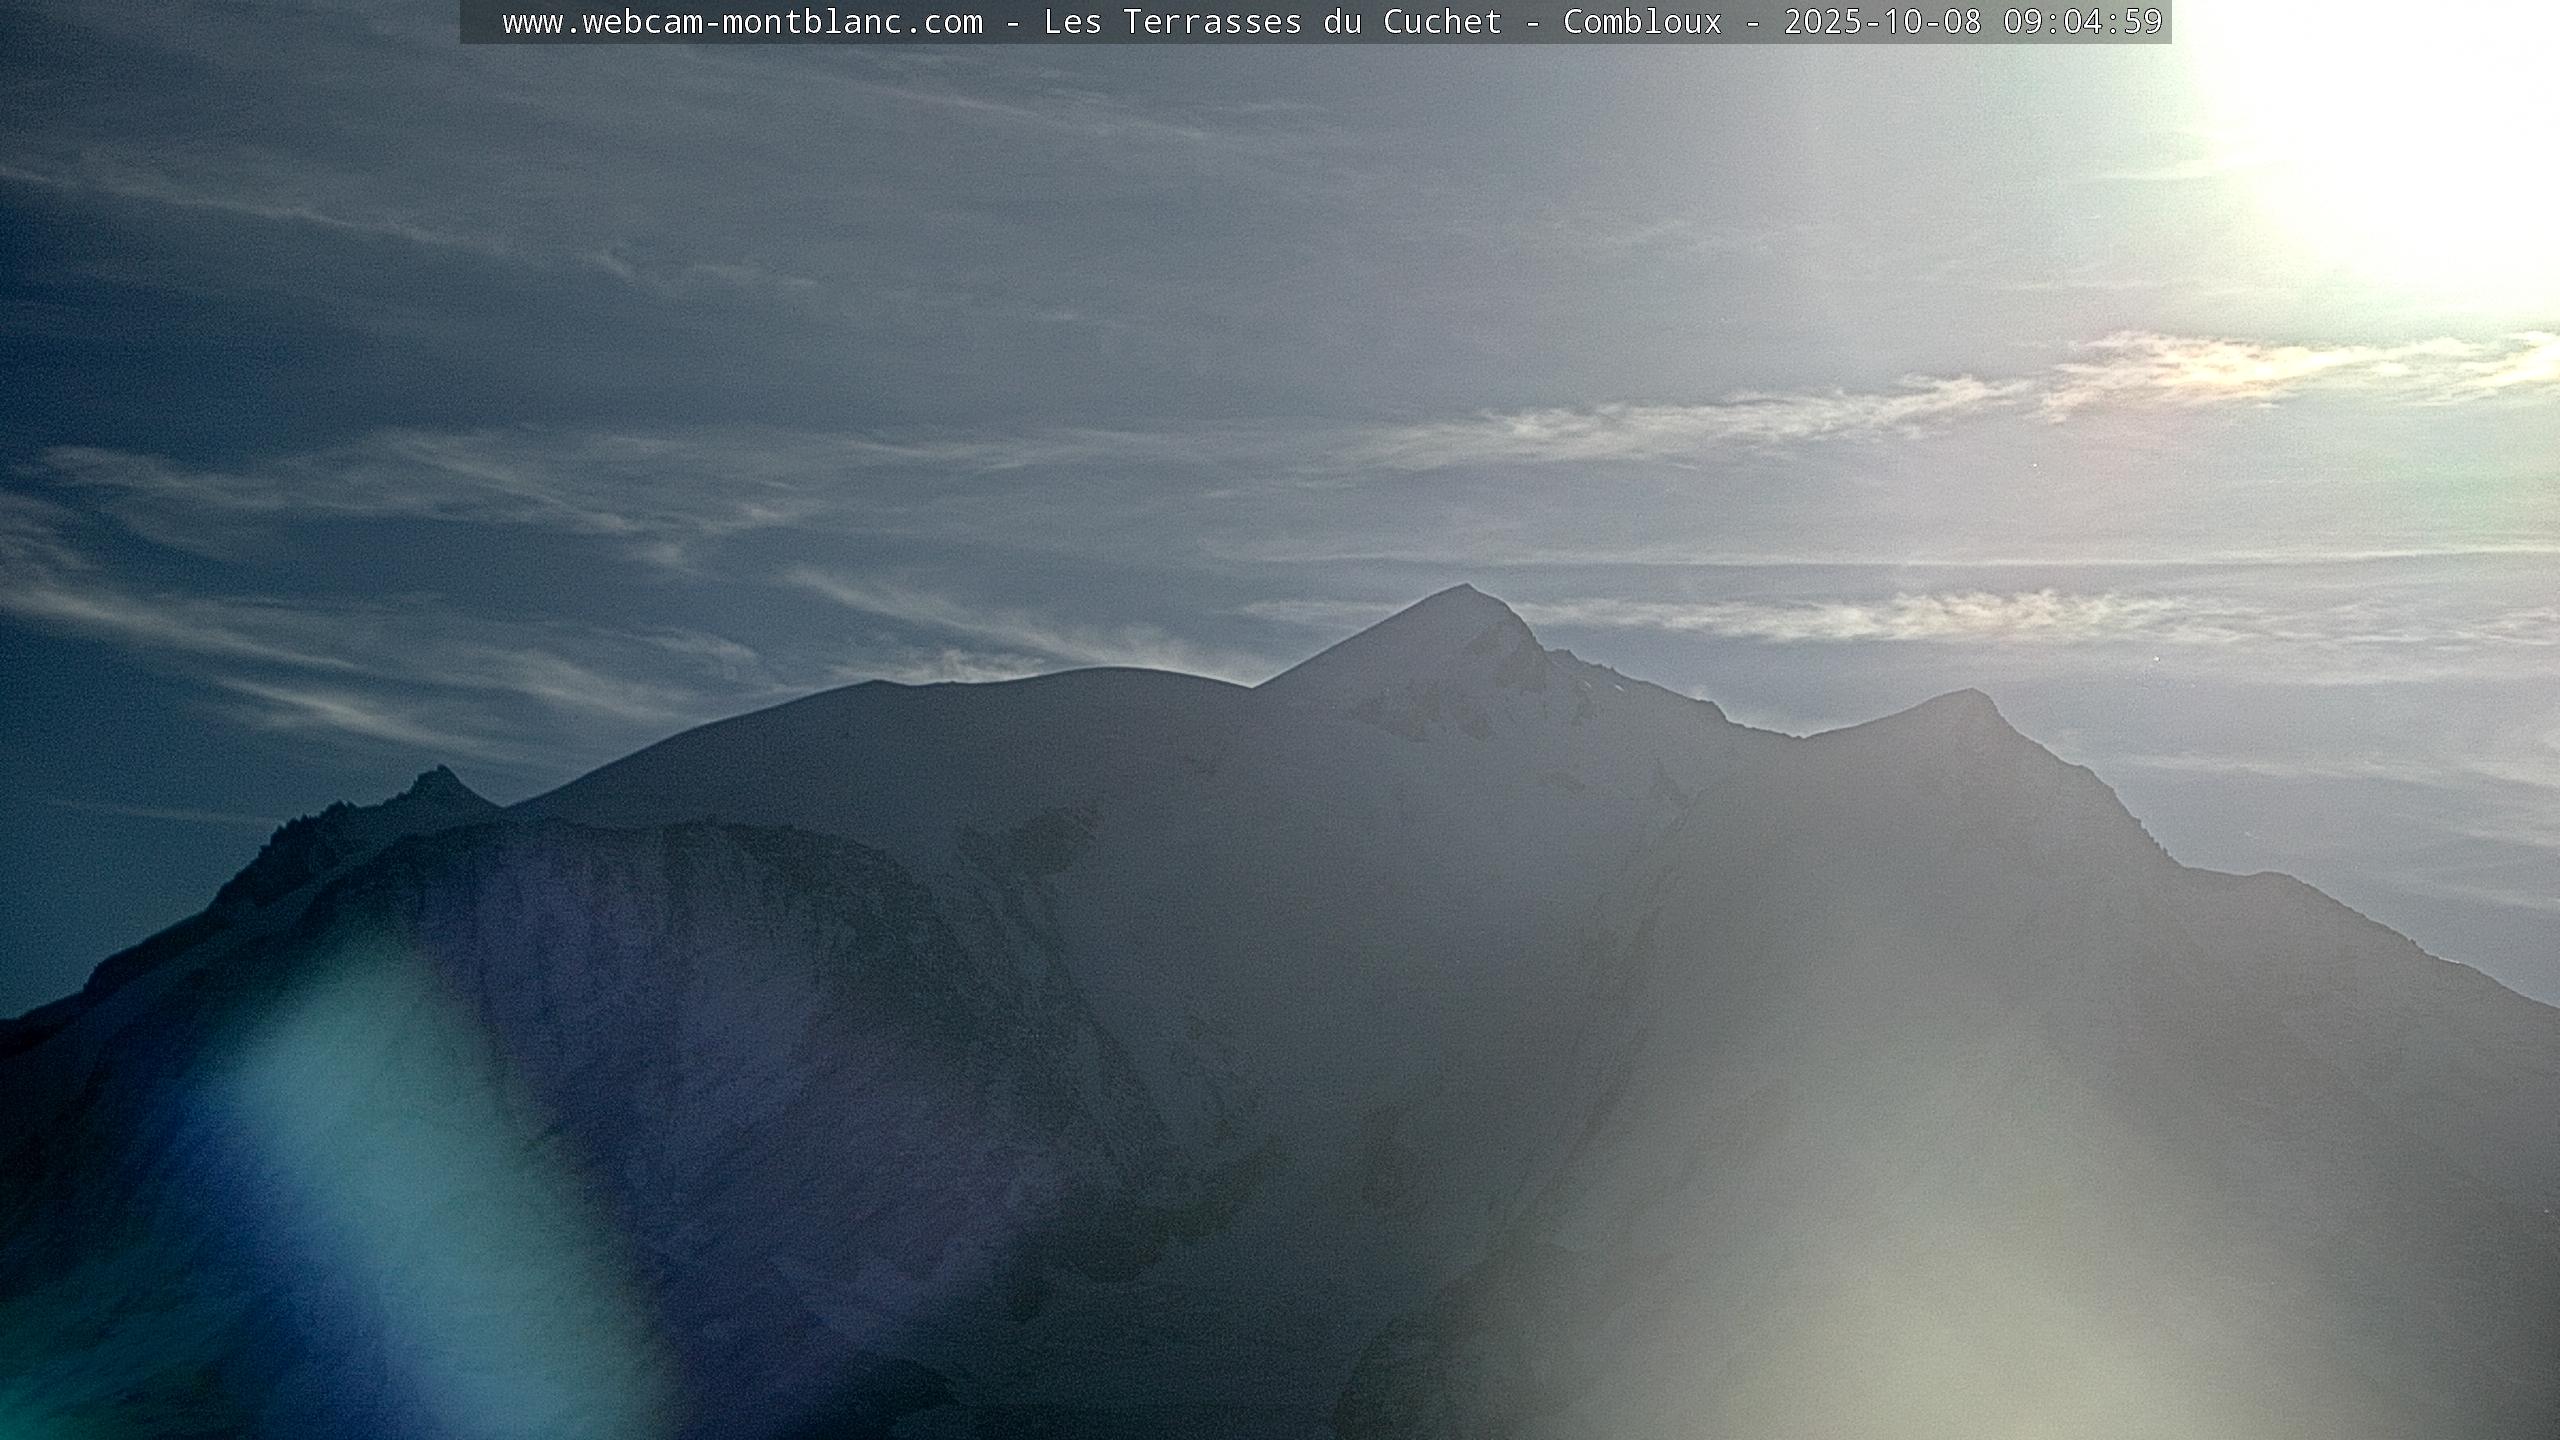The width and height of the screenshot is (2560, 1440).
Task: Click the Les Terrasses du Cuchet label
Action: click(x=1272, y=22)
